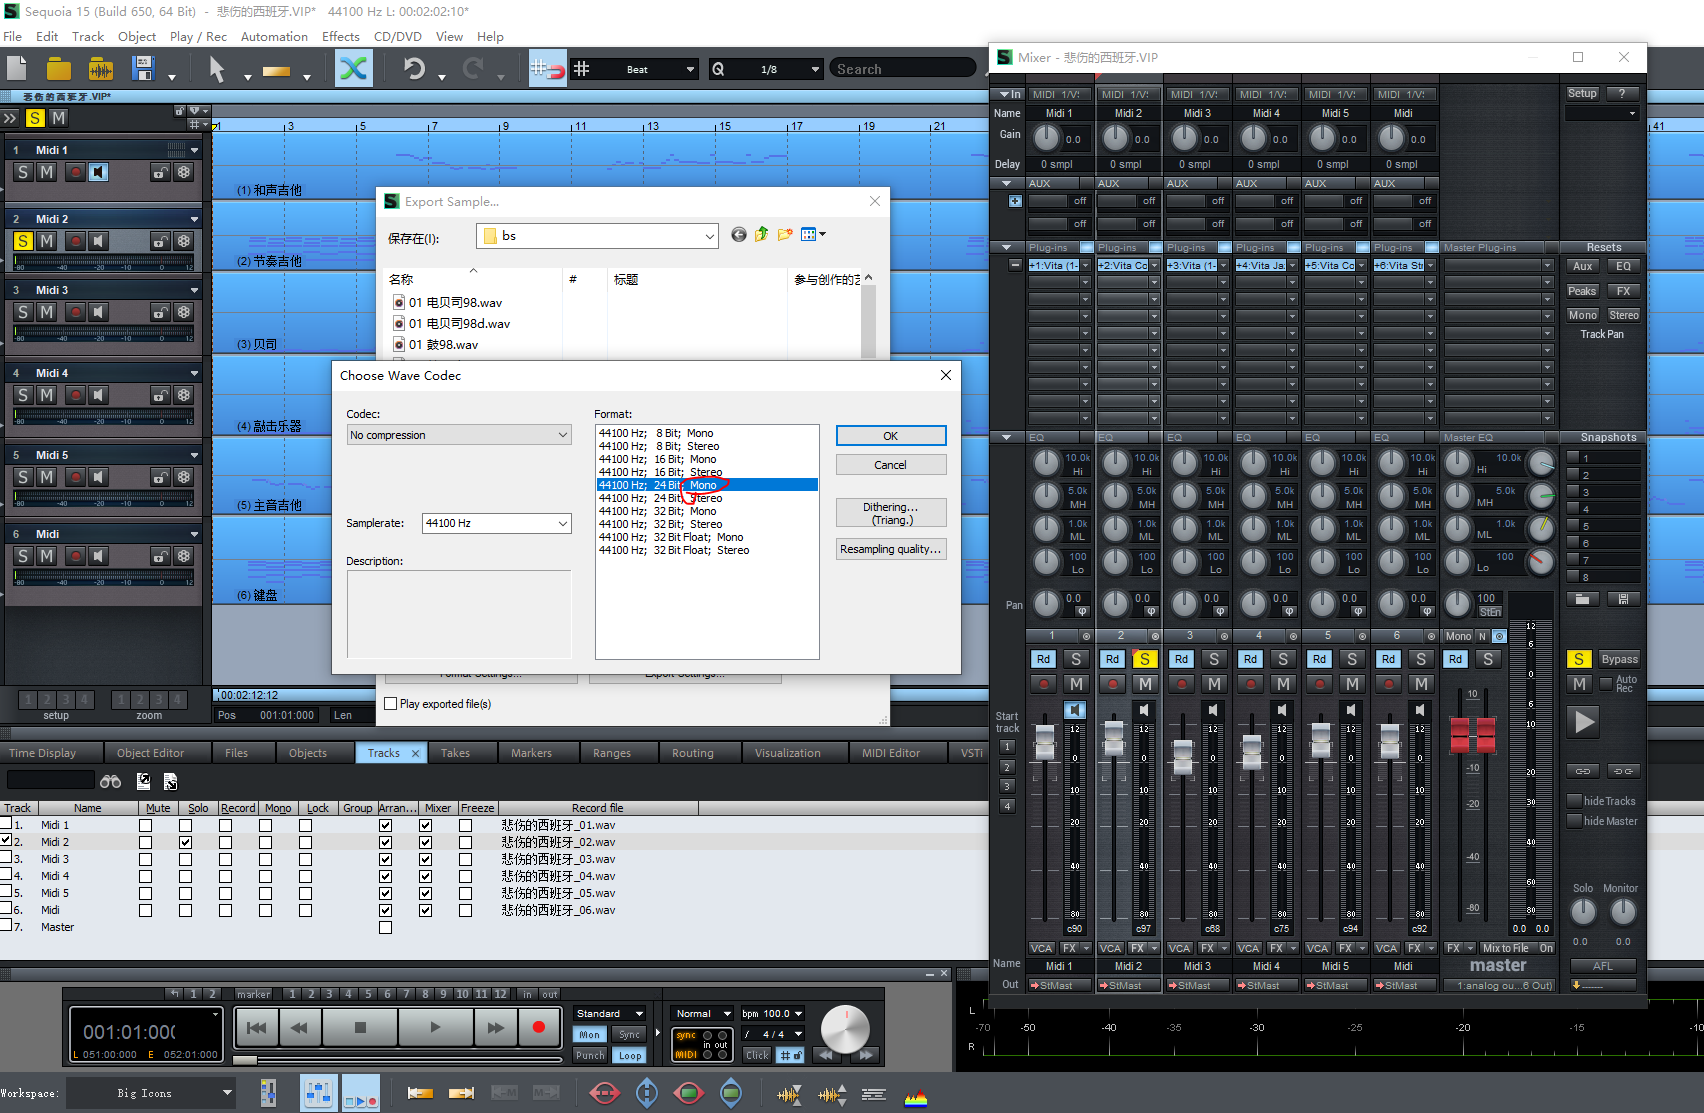Check Freeze checkbox for Midi 5 row

[465, 893]
